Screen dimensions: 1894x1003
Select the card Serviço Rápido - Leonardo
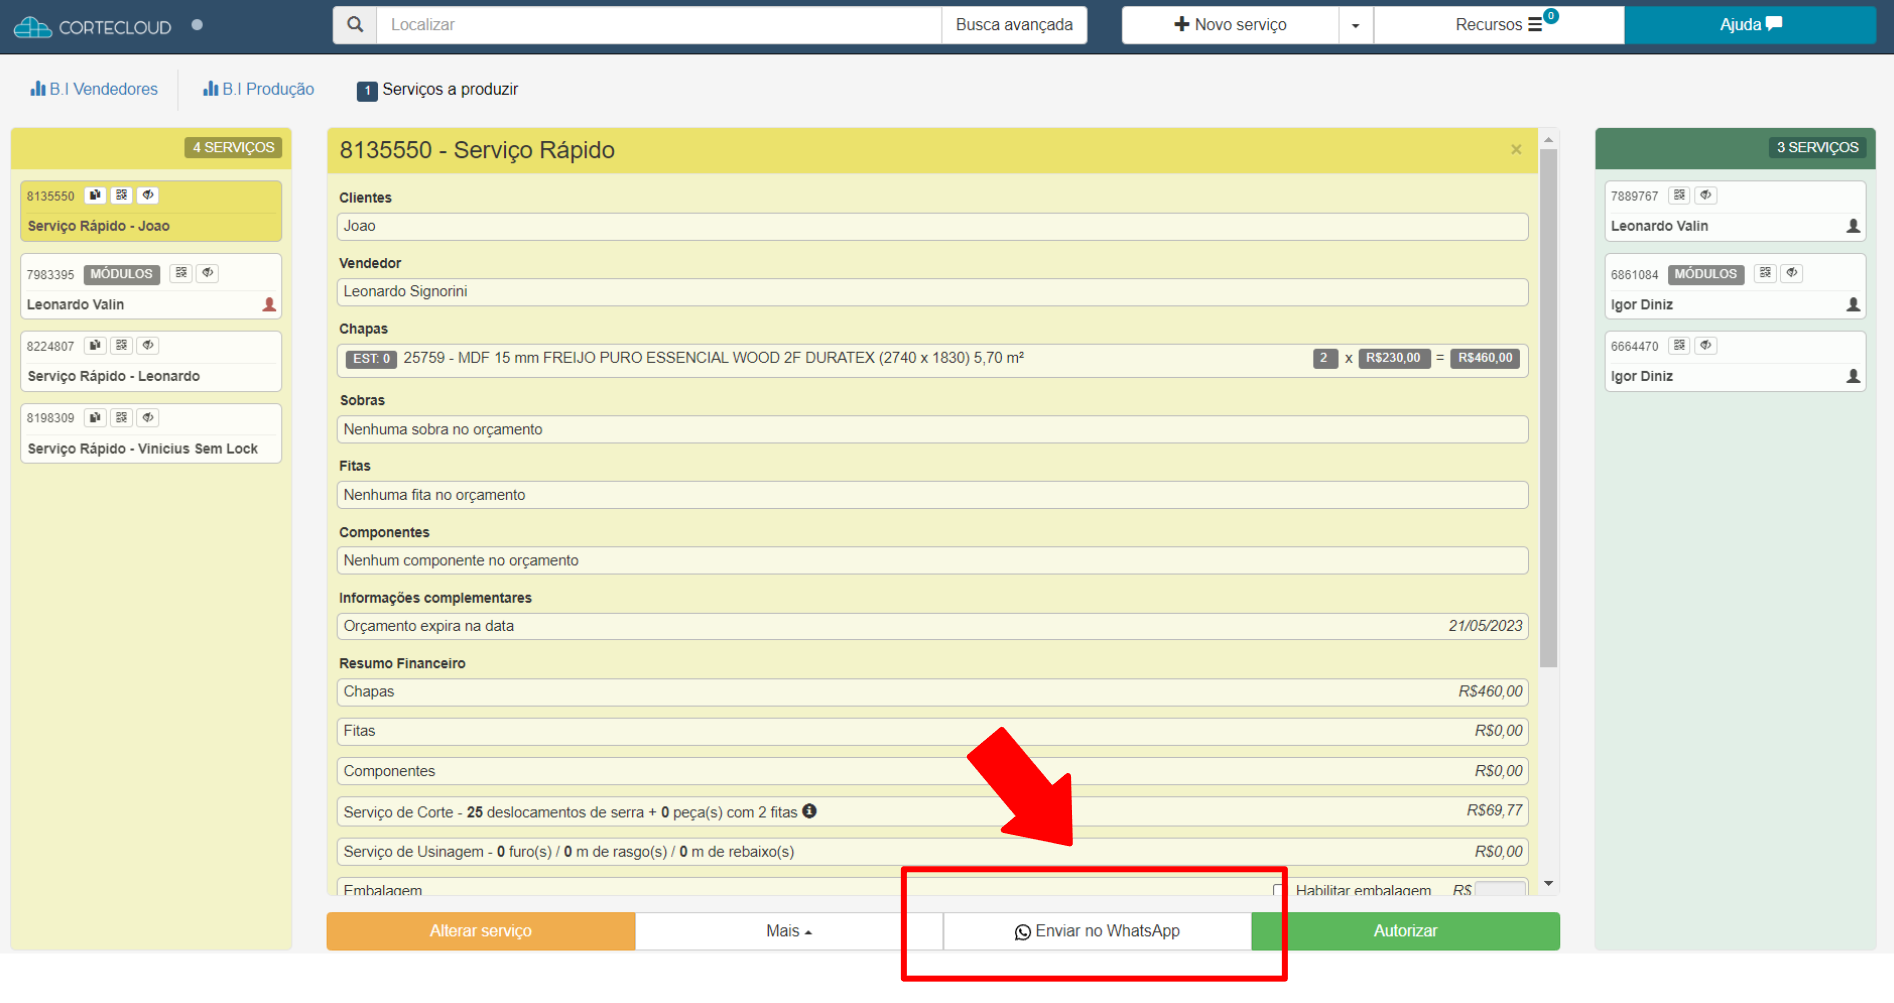pos(151,361)
